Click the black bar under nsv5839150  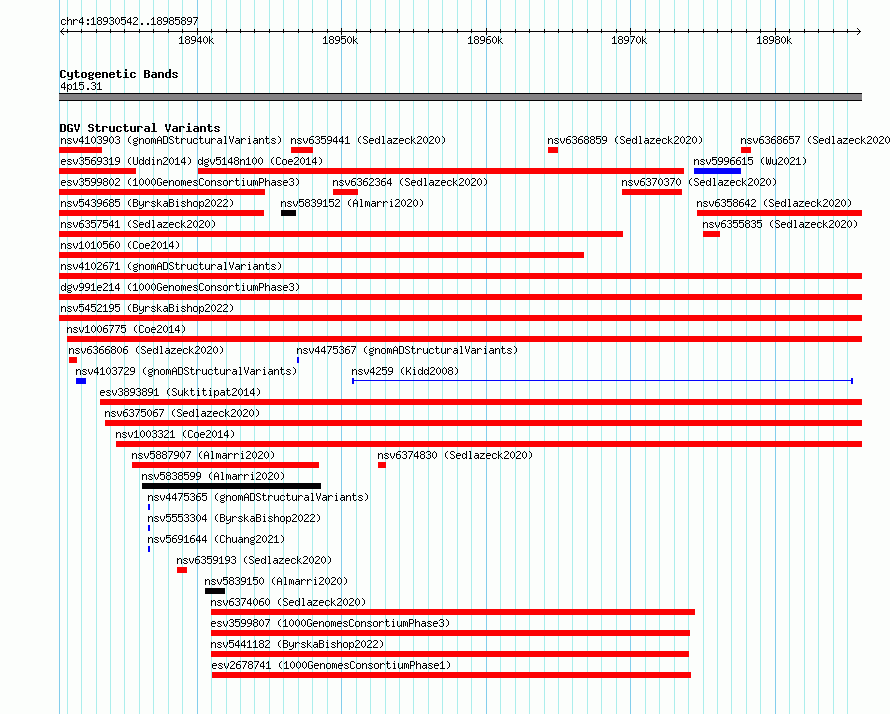coord(215,591)
